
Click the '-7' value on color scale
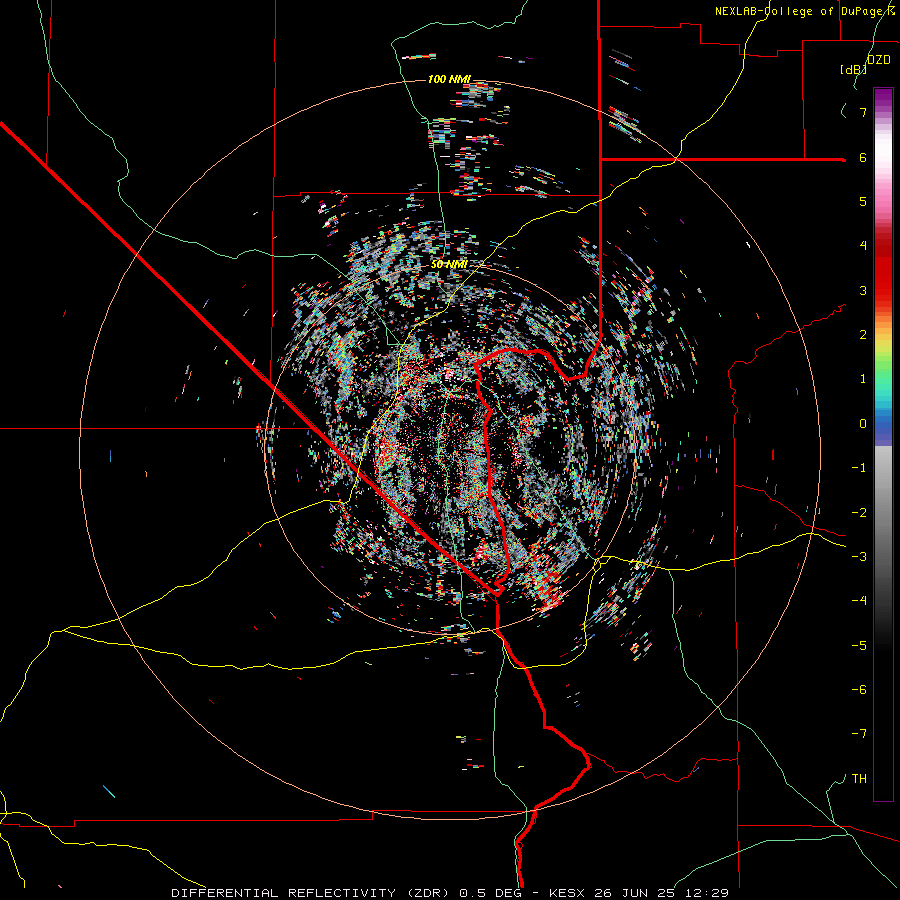859,734
